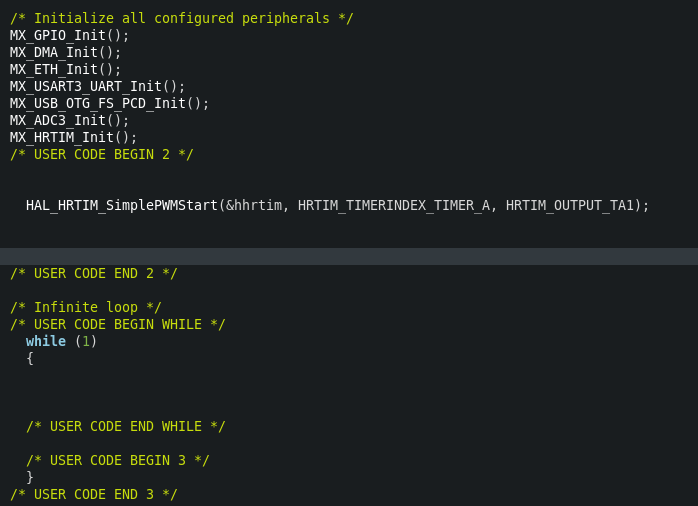Viewport: 698px width, 506px height.
Task: Click the MX_GPIO_Init() call line
Action: pos(69,36)
